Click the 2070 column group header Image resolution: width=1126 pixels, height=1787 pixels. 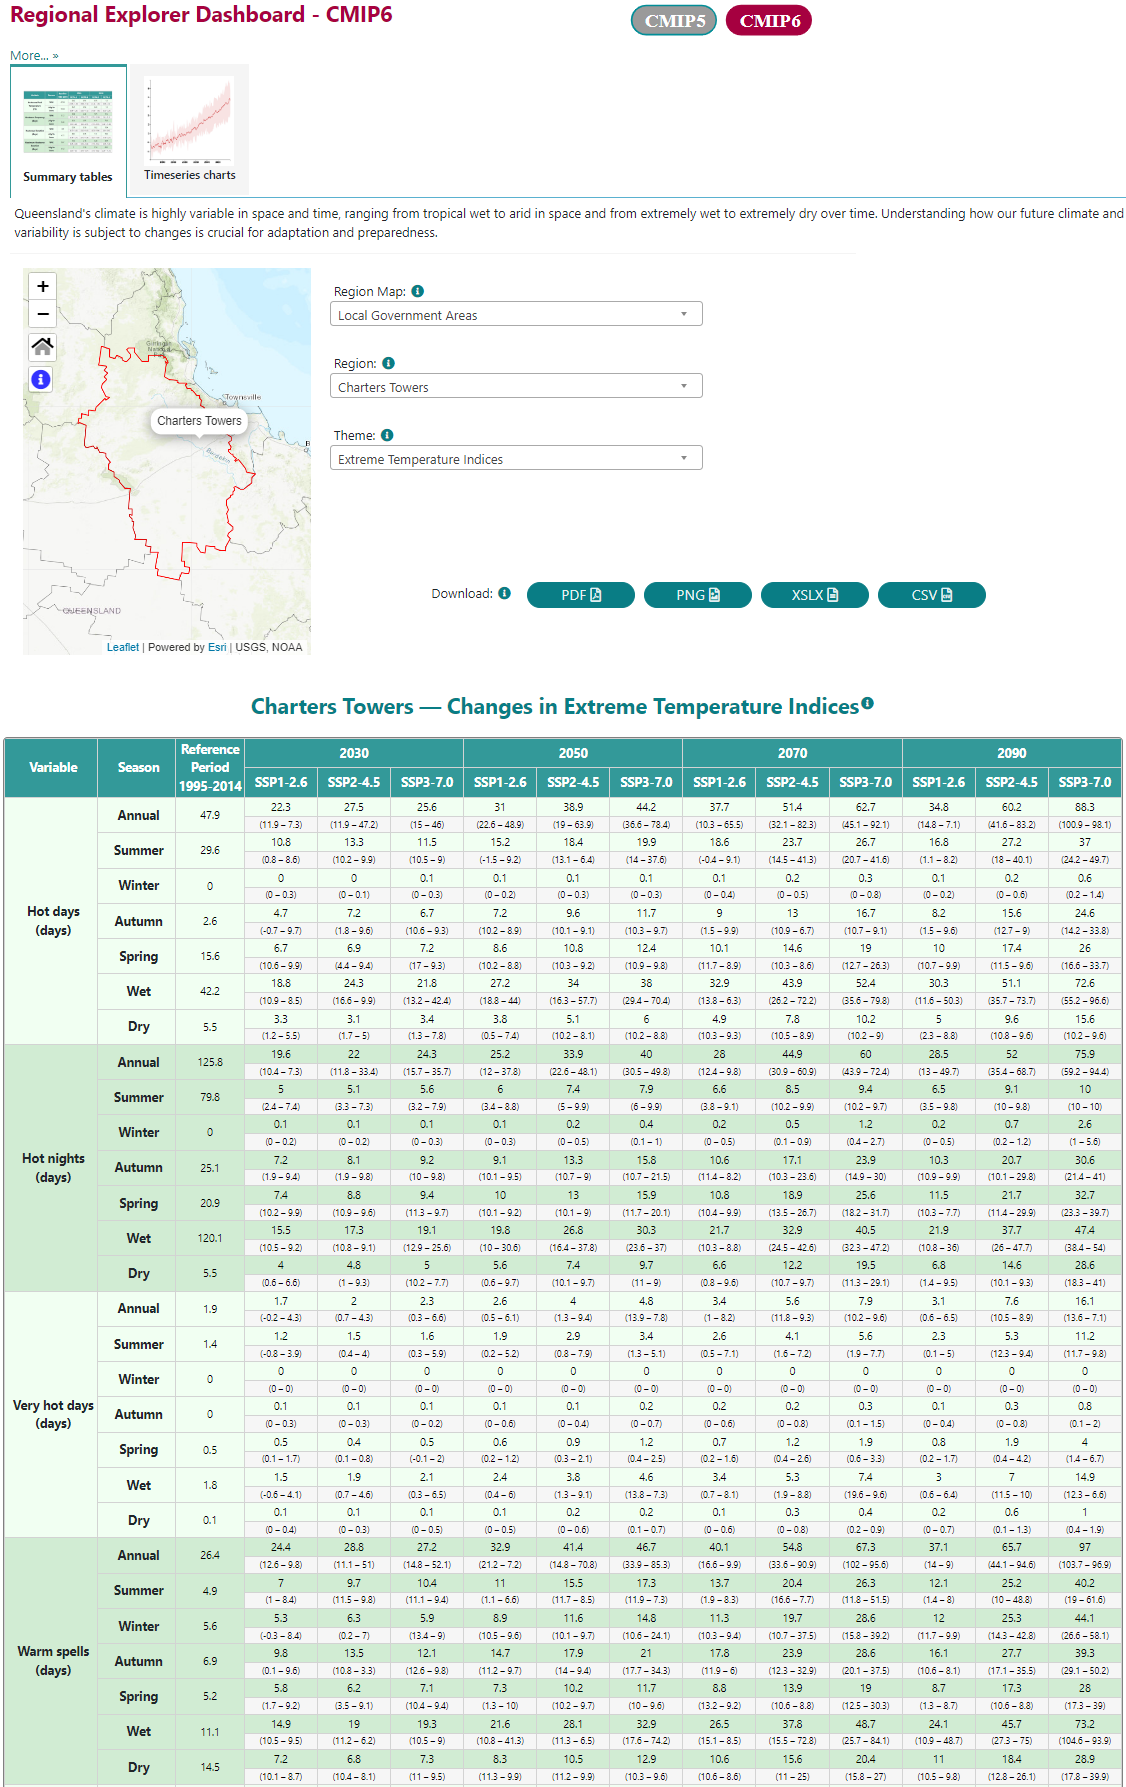tap(792, 753)
